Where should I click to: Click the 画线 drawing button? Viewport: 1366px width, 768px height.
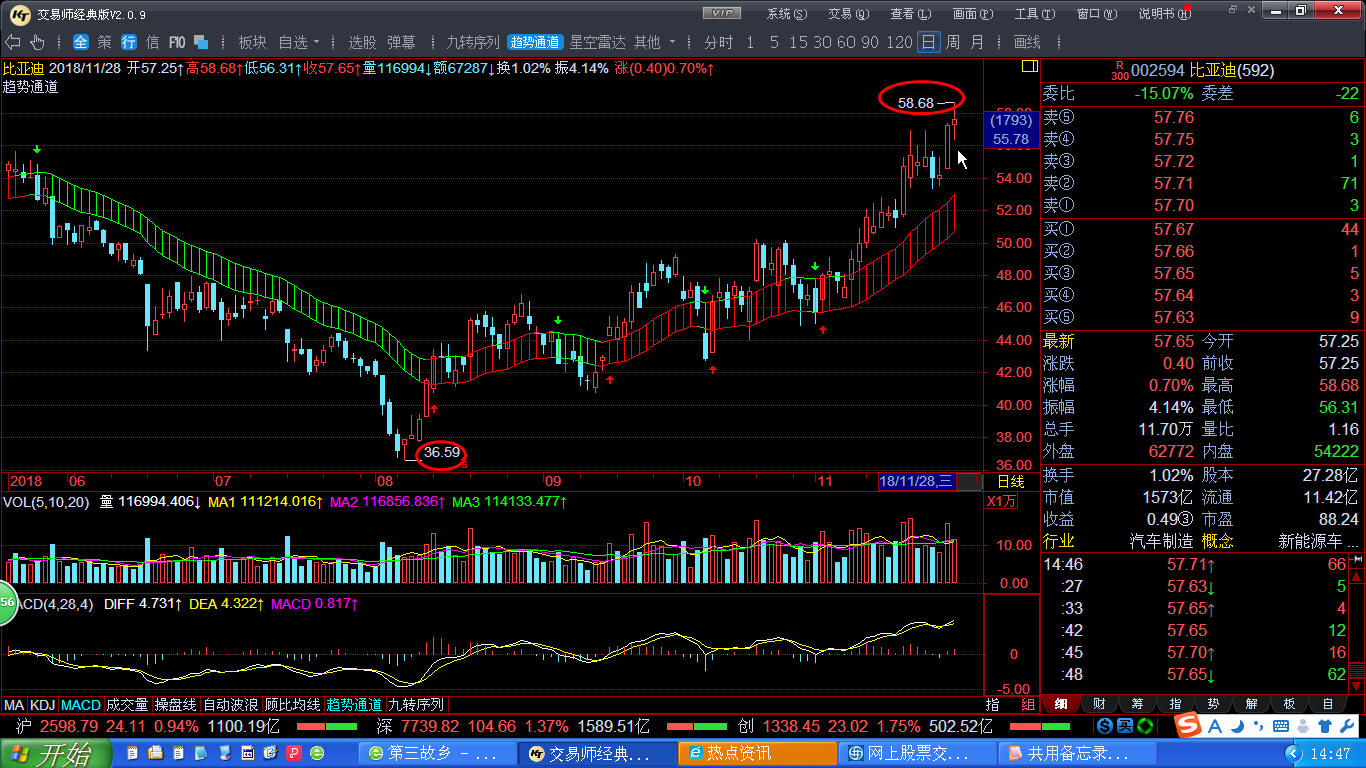(1027, 42)
